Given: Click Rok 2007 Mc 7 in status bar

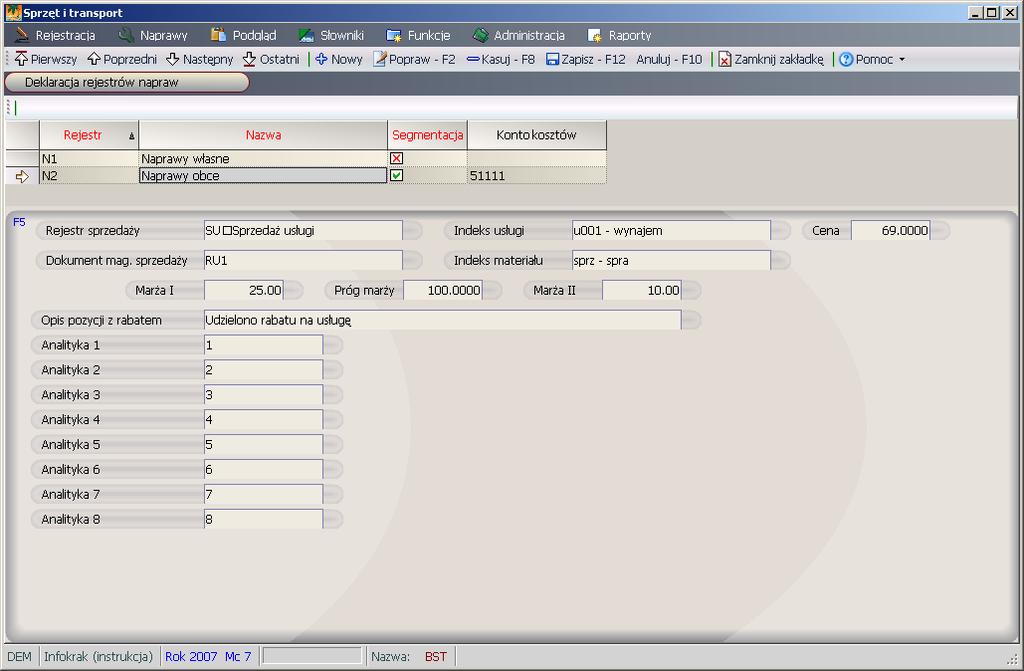Looking at the screenshot, I should (208, 657).
